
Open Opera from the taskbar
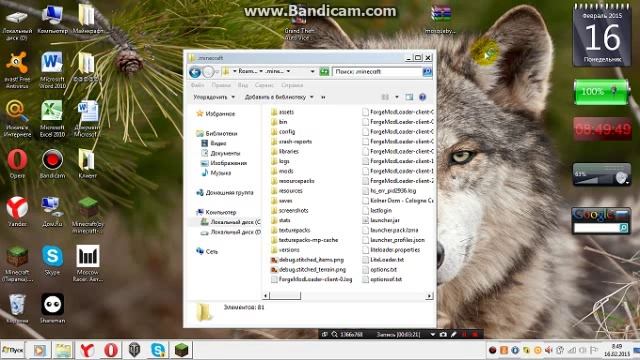click(x=111, y=350)
